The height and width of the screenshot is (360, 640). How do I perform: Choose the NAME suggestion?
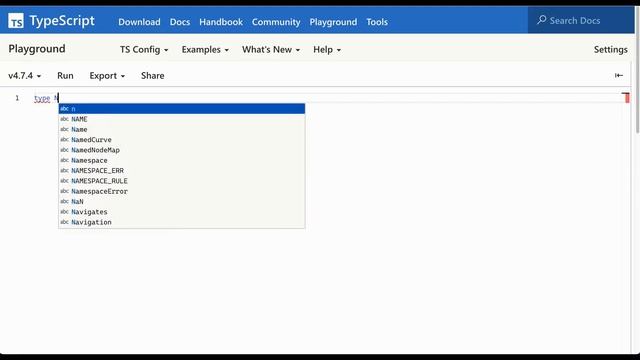(x=182, y=119)
